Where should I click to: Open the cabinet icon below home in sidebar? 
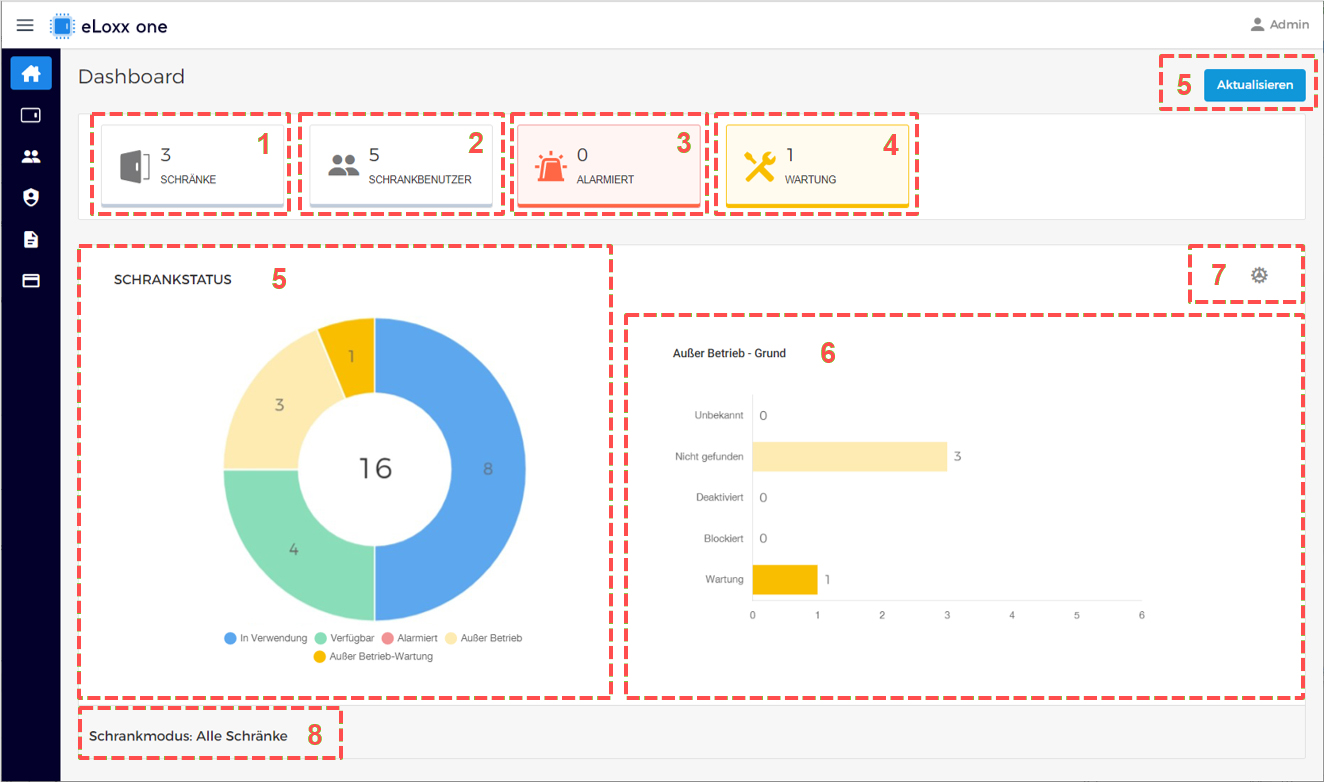31,115
